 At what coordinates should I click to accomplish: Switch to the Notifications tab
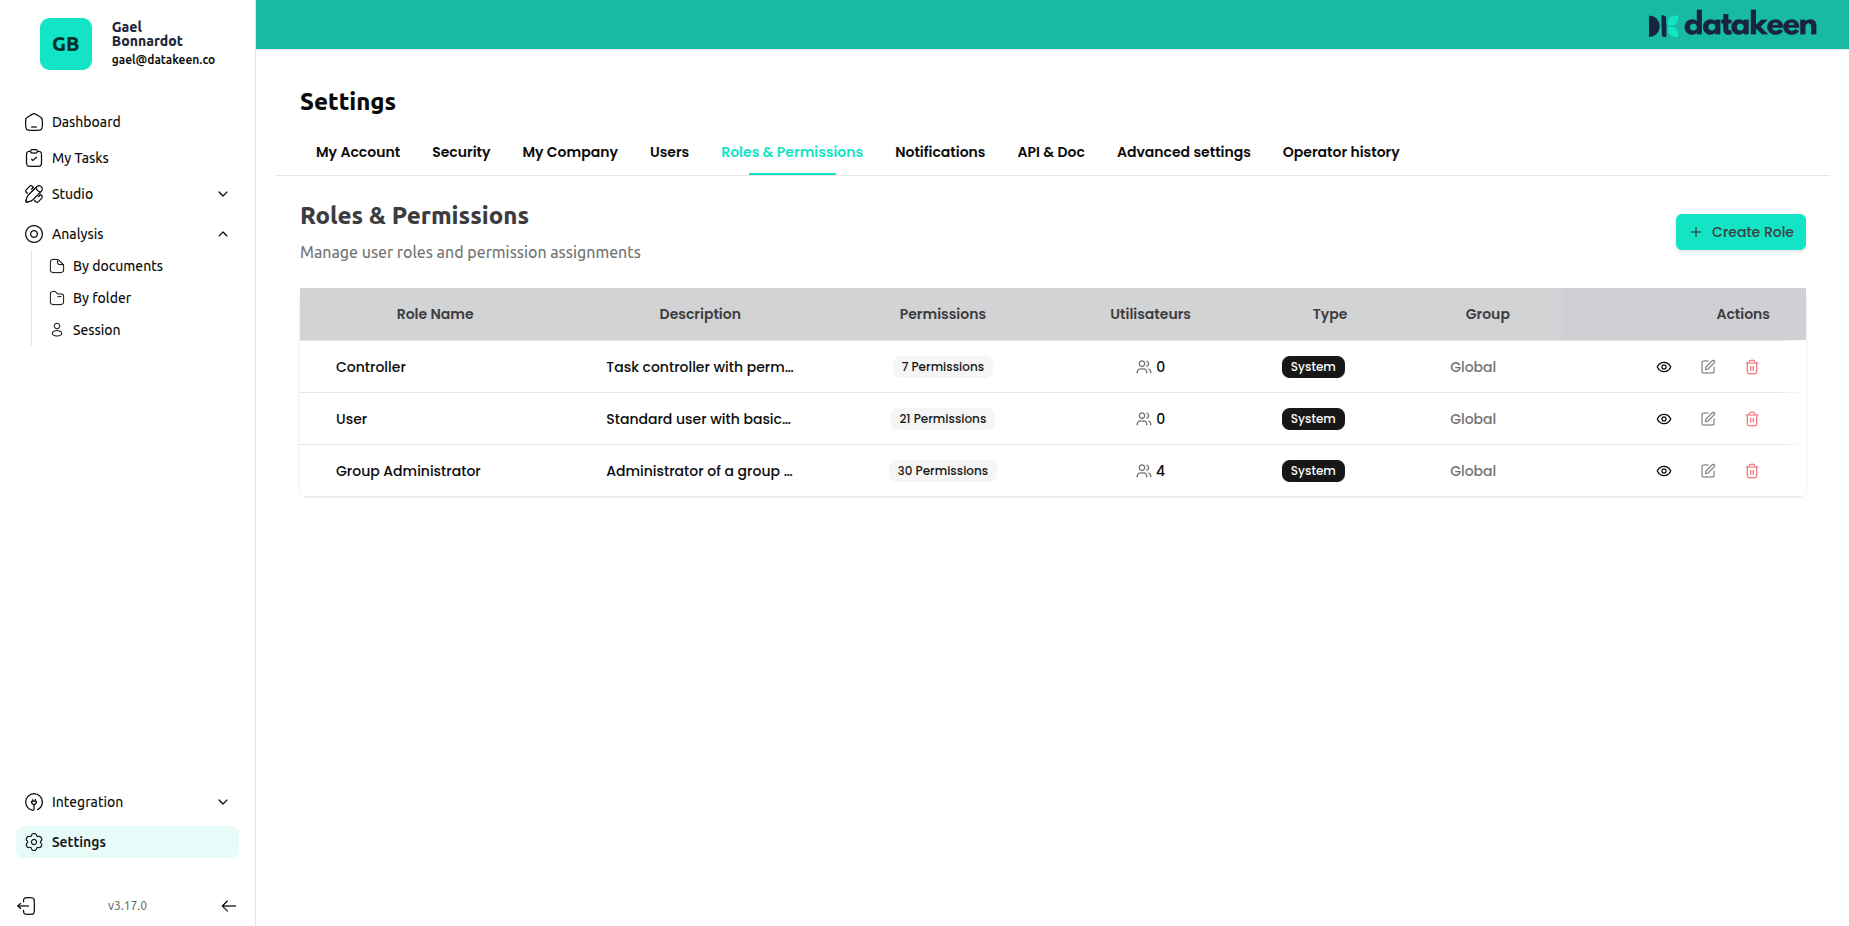[x=939, y=151]
